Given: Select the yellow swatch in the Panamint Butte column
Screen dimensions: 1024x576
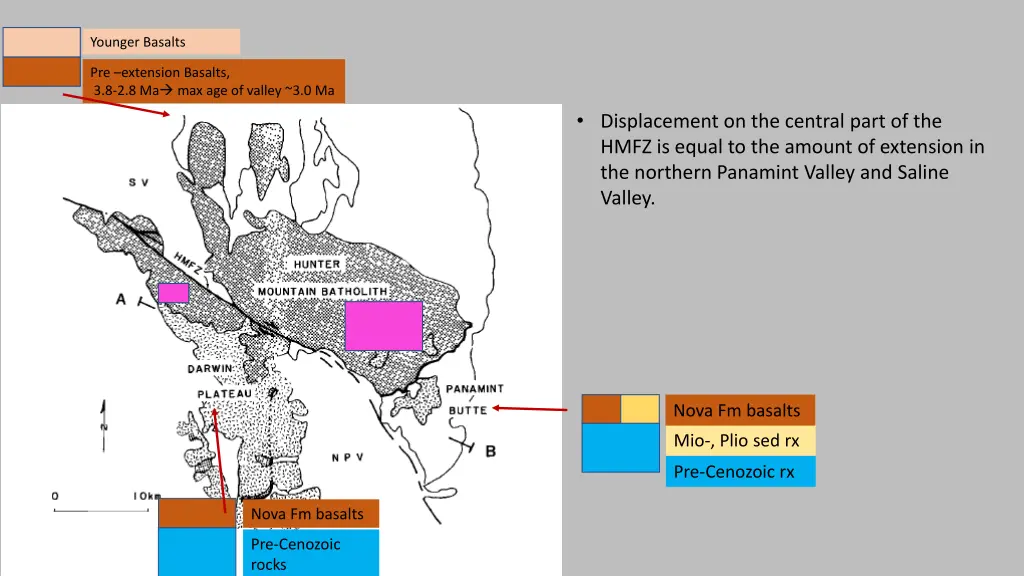Looking at the screenshot, I should click(x=639, y=409).
